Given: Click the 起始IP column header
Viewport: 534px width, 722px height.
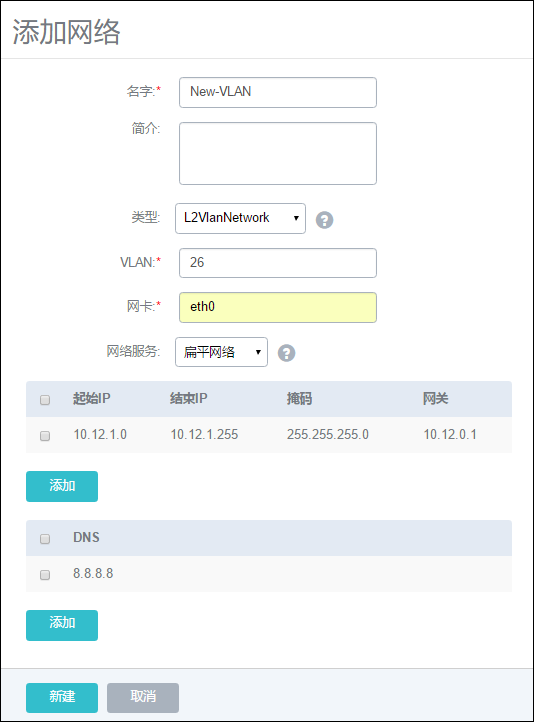Looking at the screenshot, I should tap(92, 398).
